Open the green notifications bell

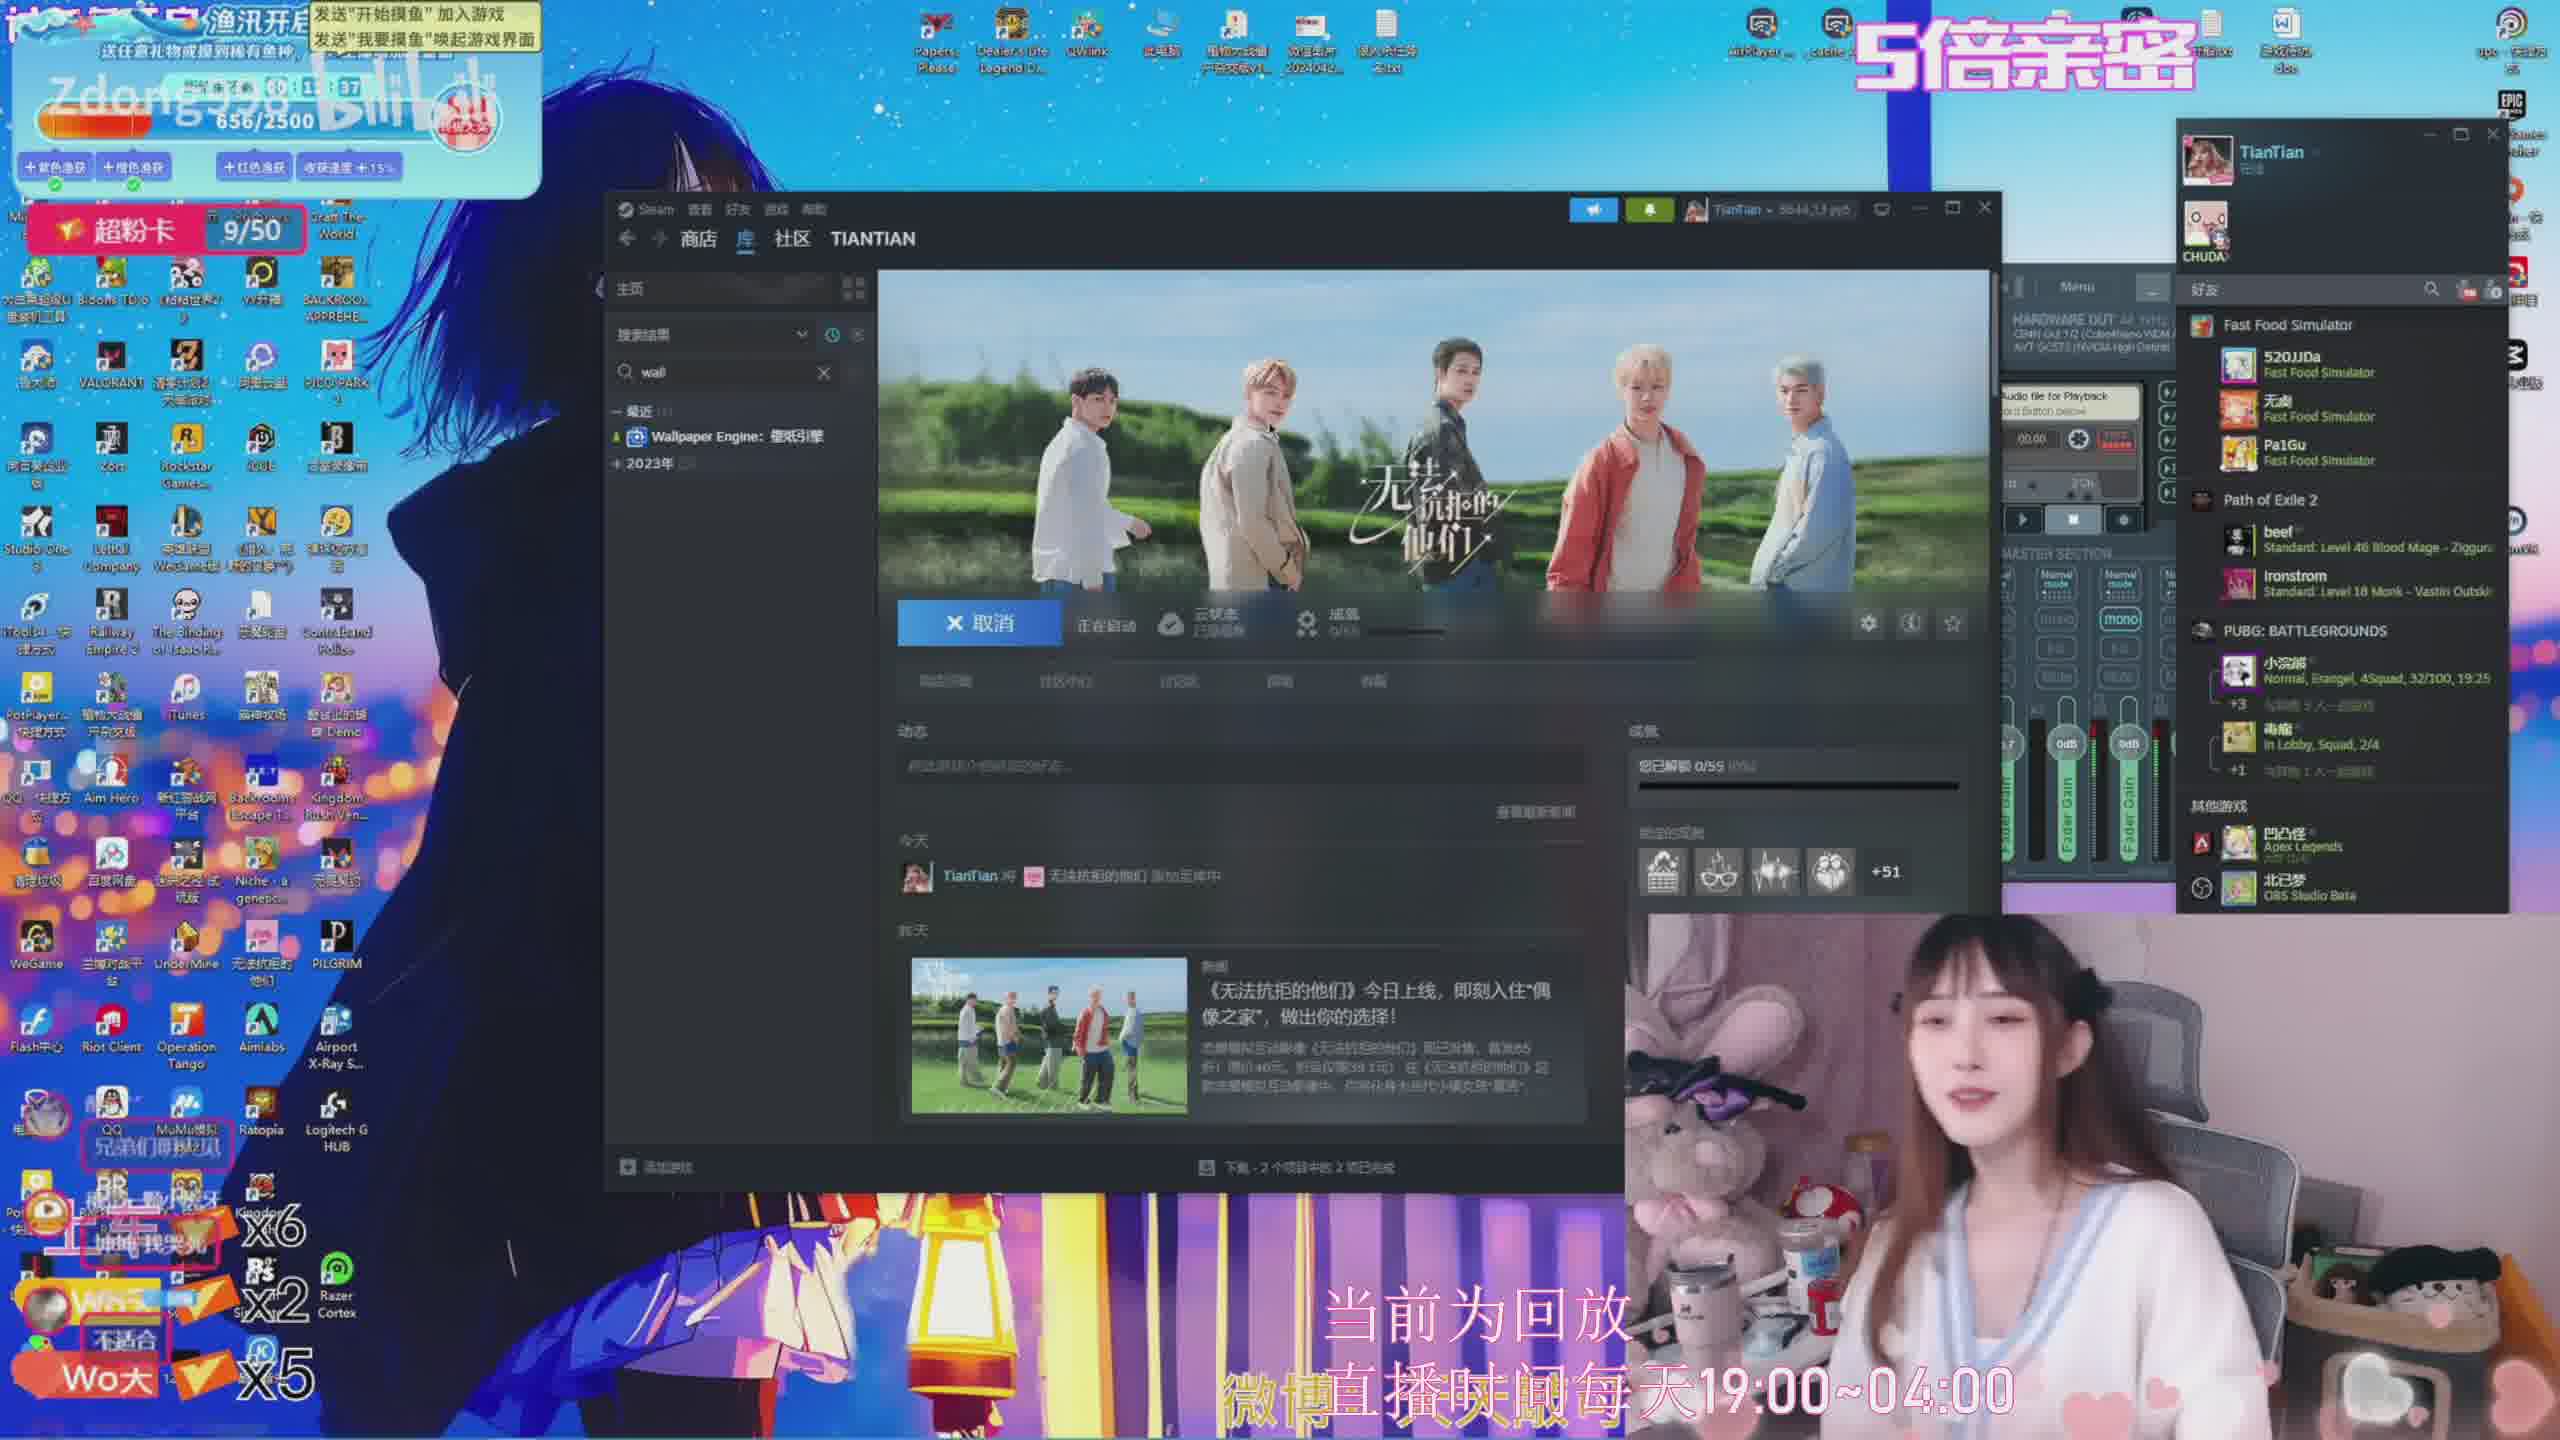(x=1649, y=210)
